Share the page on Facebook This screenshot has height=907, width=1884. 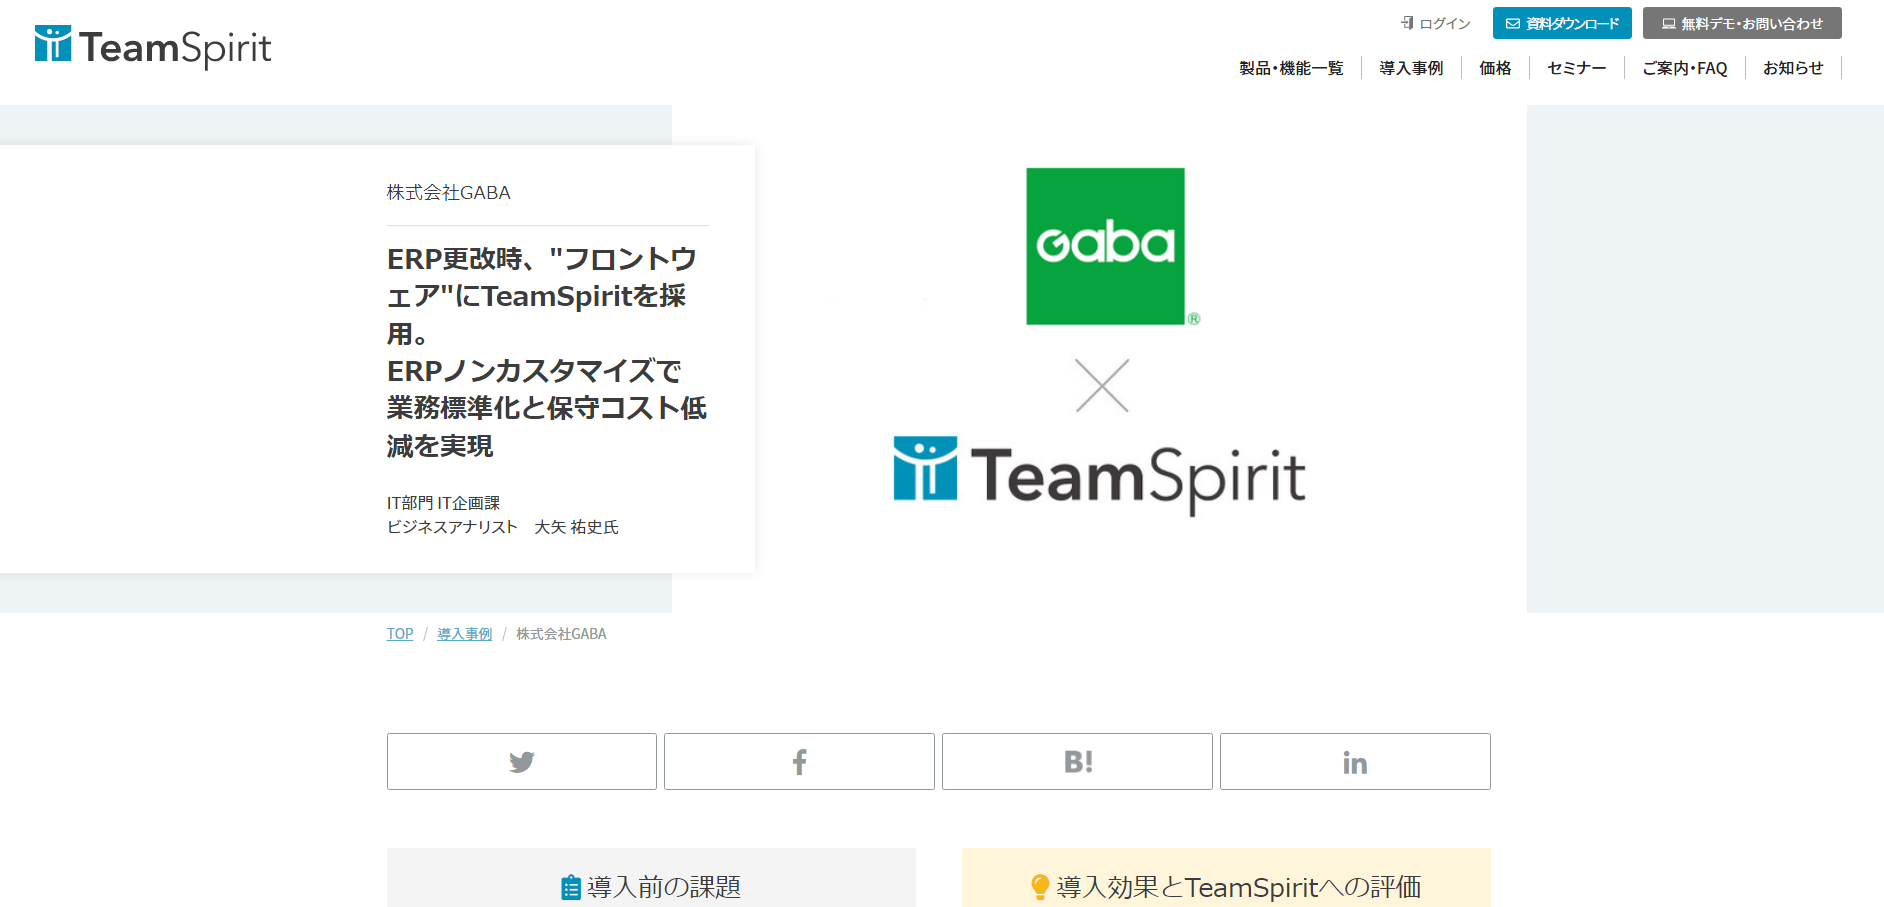[x=799, y=762]
